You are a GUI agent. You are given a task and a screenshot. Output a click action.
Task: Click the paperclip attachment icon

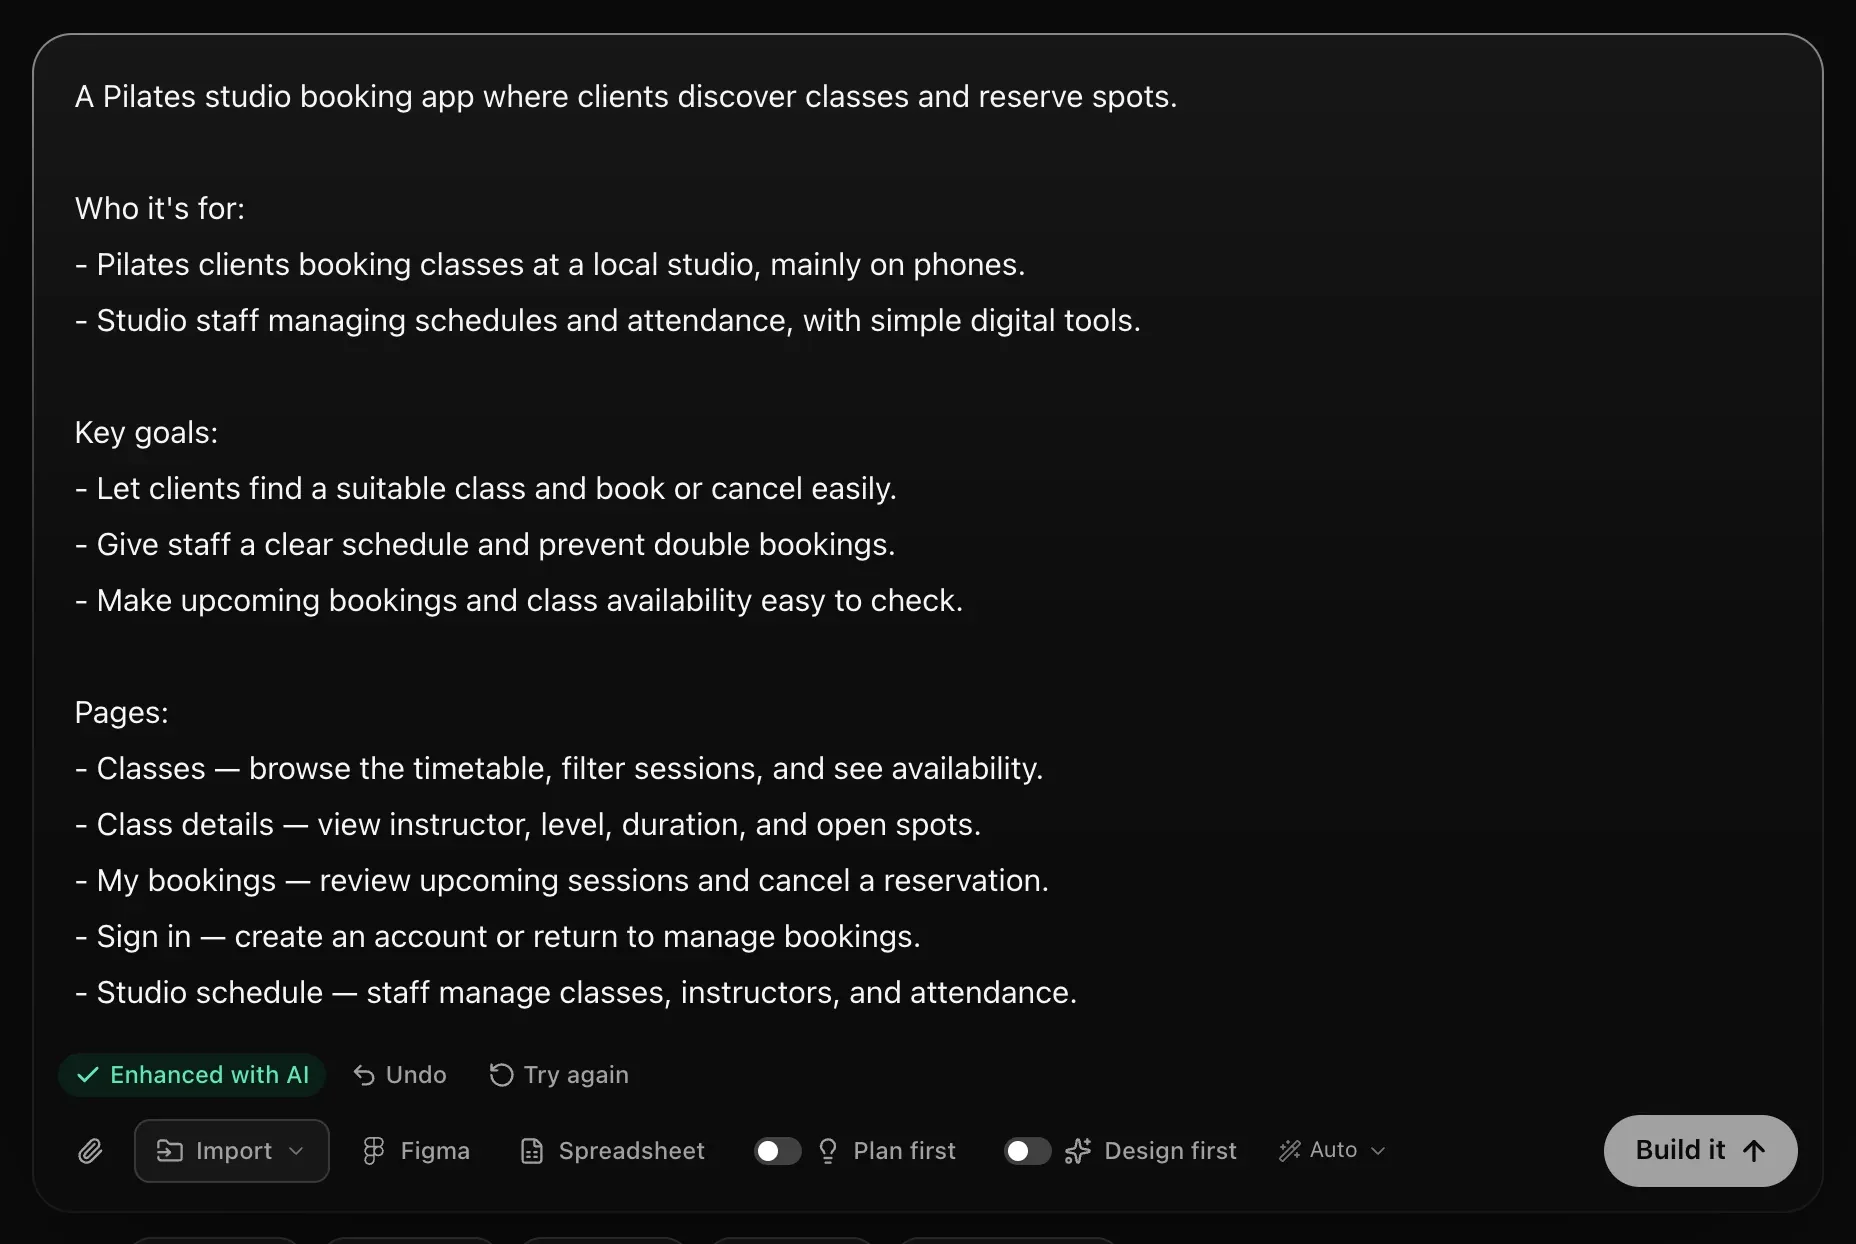click(x=90, y=1151)
